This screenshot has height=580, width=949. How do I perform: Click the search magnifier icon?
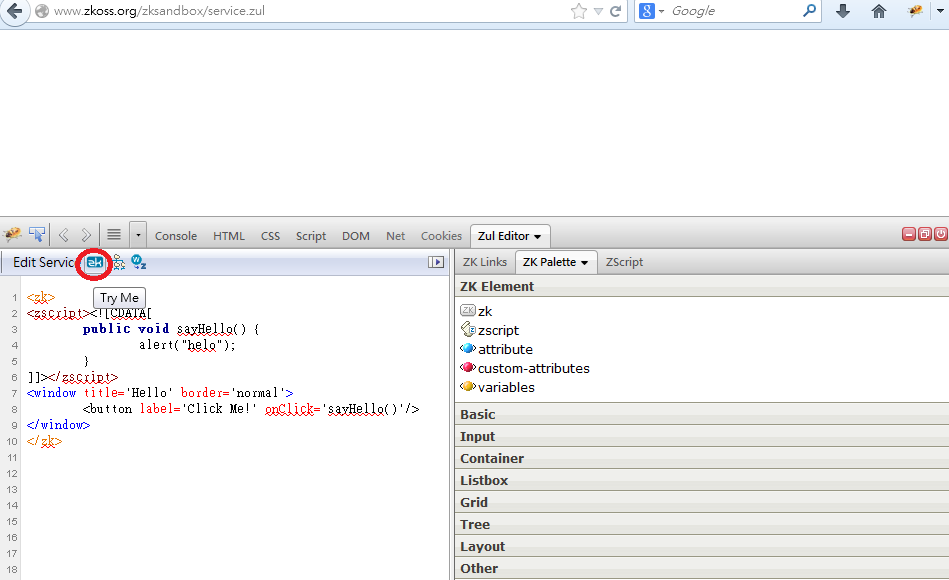(x=809, y=10)
